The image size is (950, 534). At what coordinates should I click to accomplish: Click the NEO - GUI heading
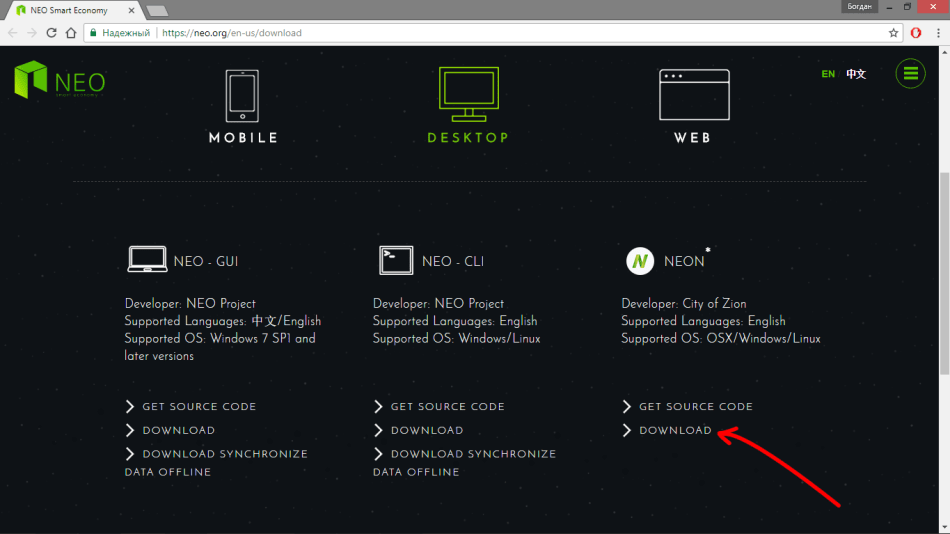click(x=206, y=261)
